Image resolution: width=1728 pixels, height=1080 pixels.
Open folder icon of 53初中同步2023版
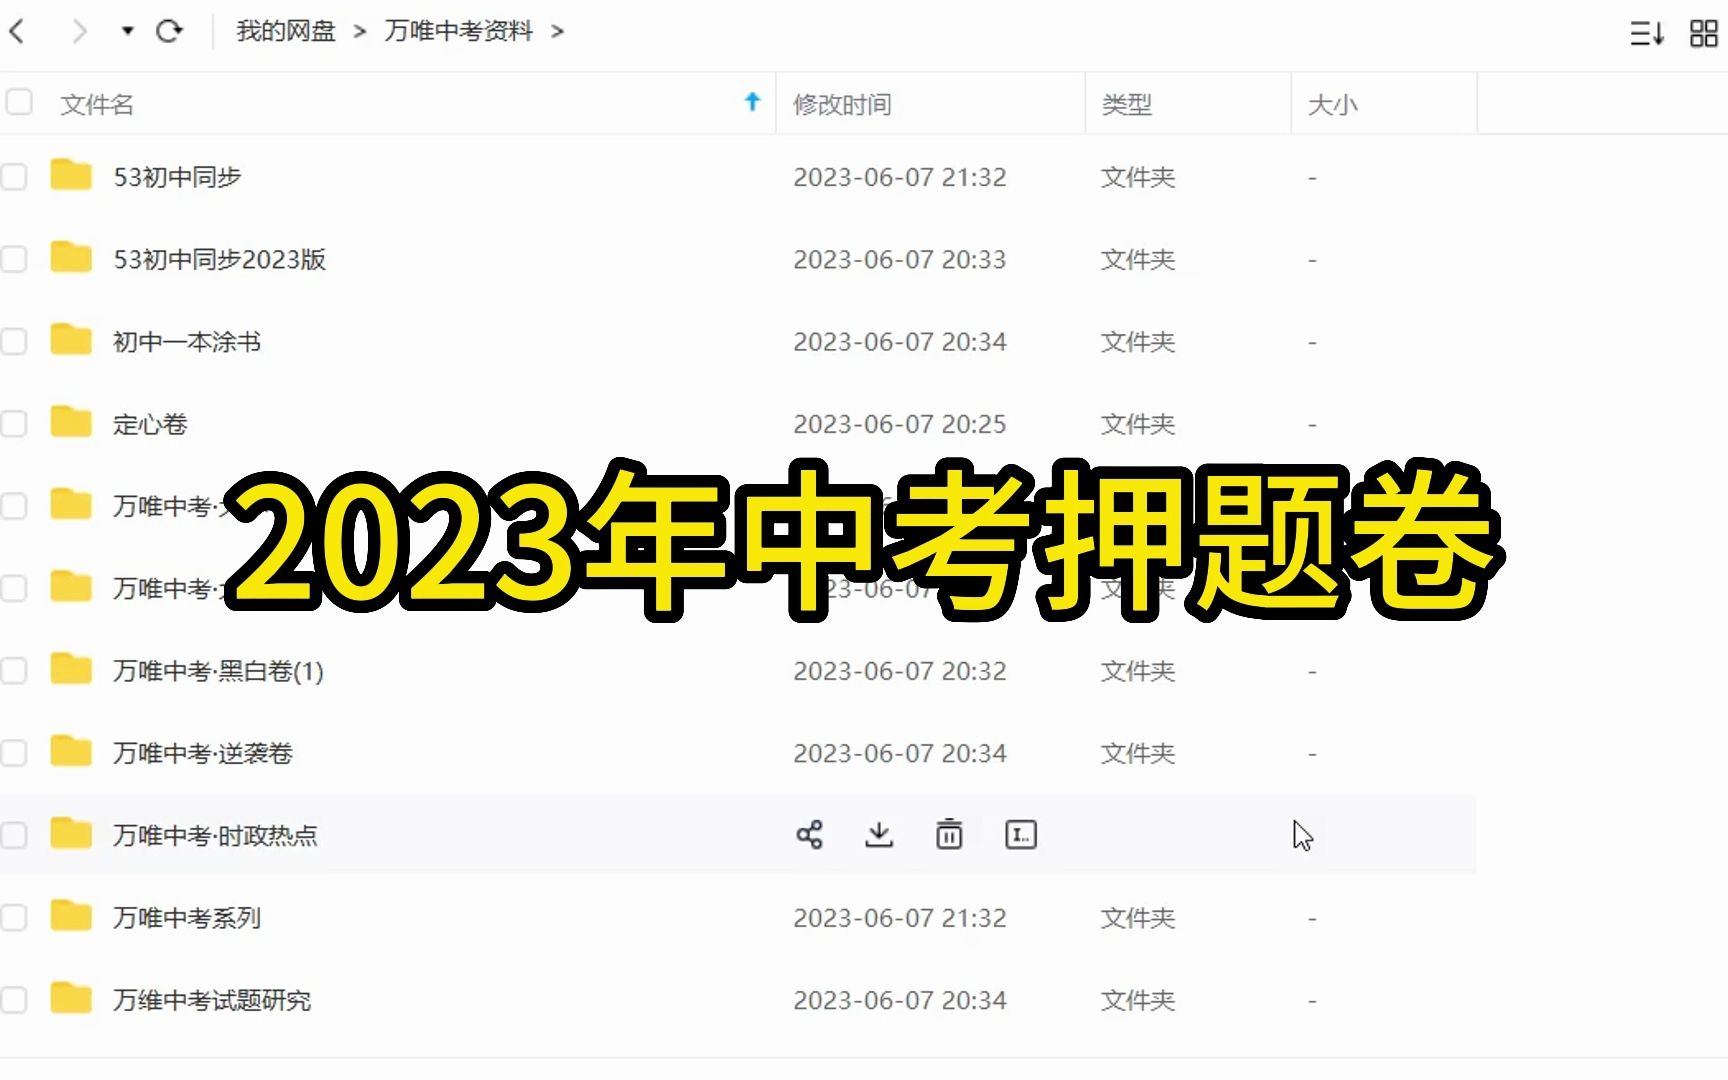(x=71, y=257)
